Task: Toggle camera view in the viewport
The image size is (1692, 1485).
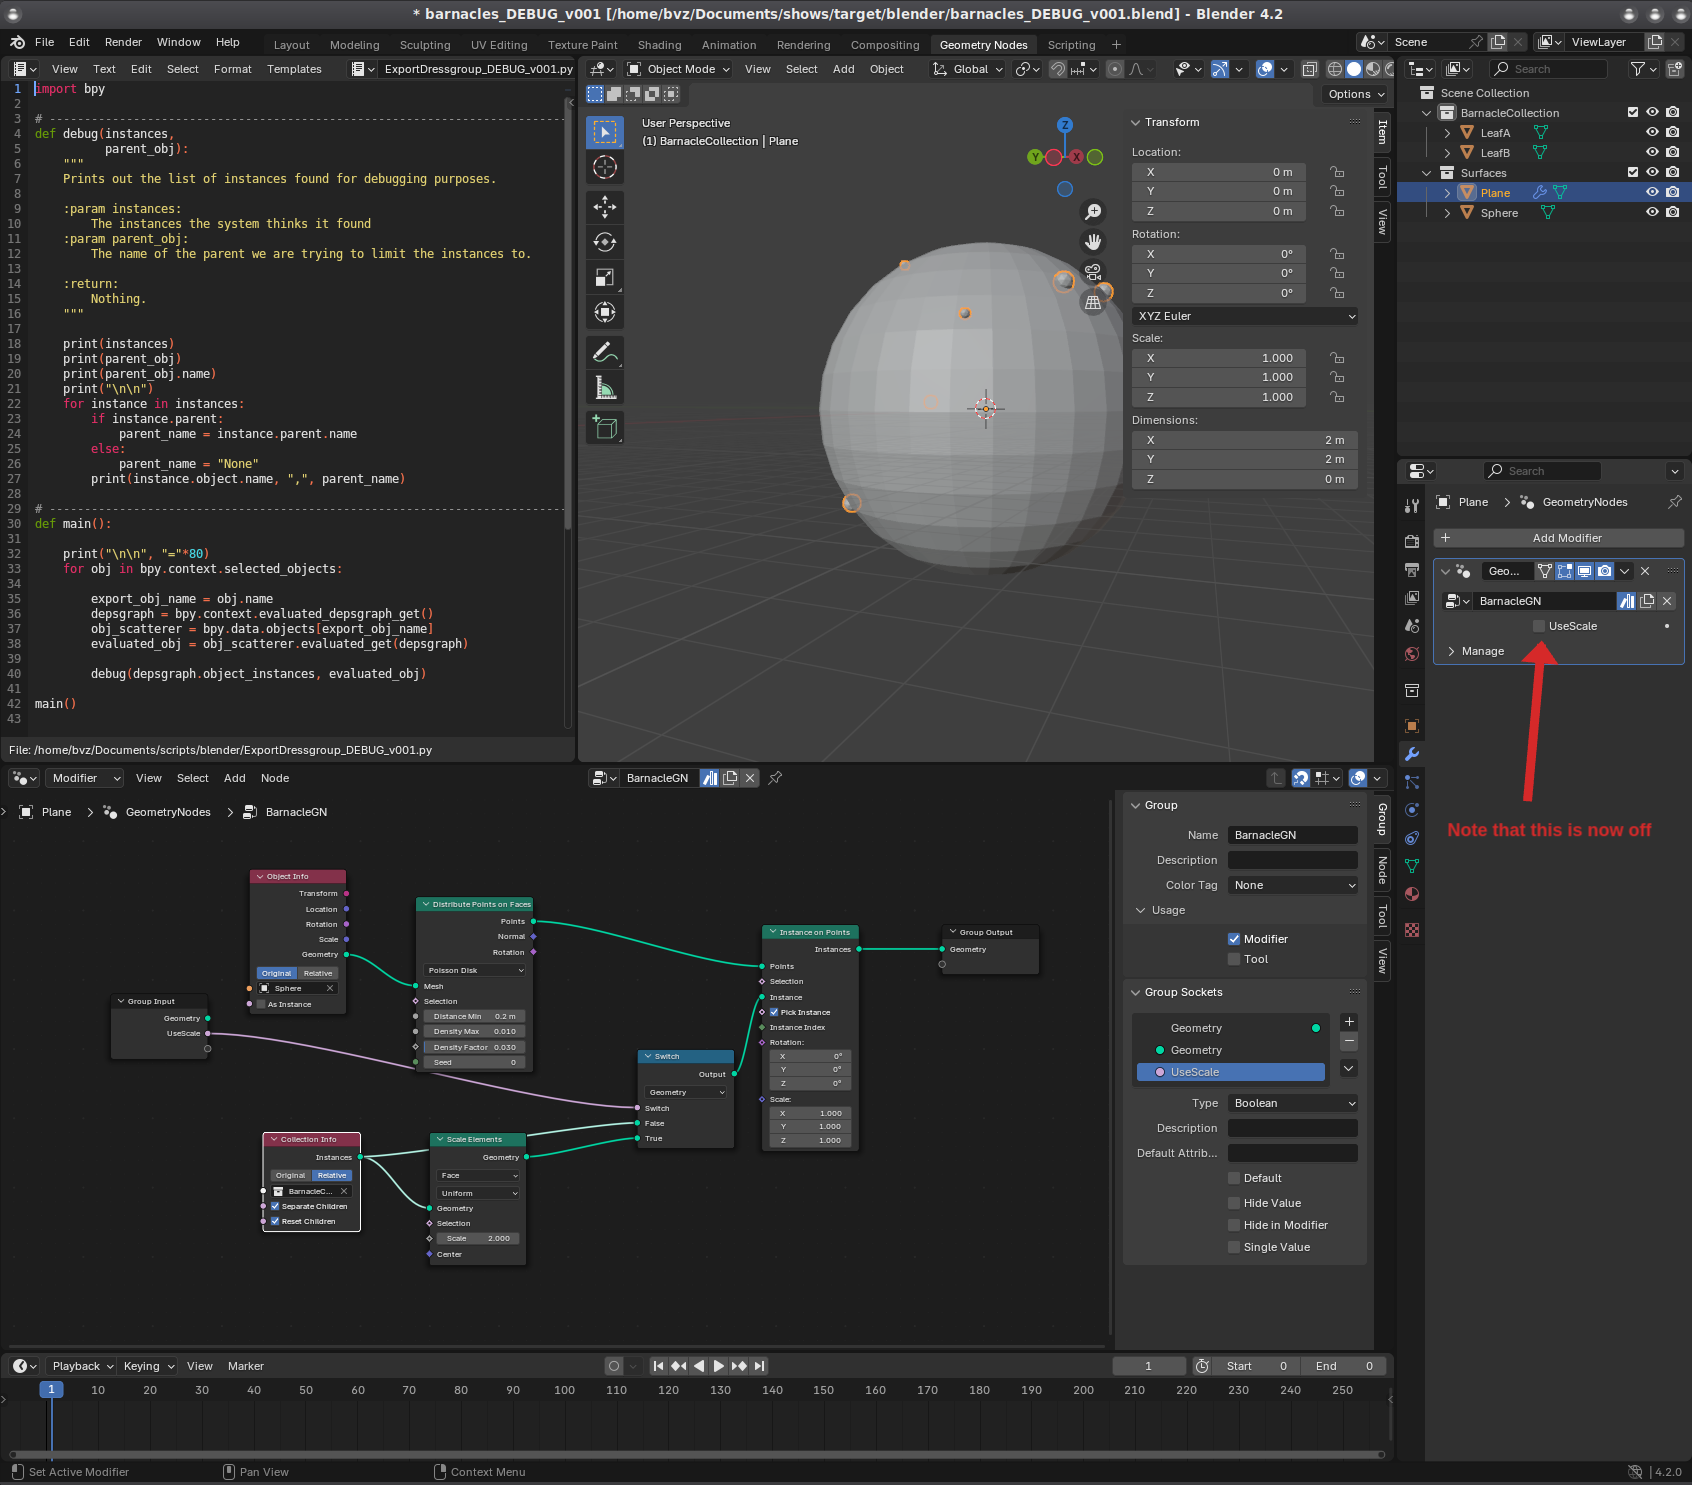Action: [1093, 272]
